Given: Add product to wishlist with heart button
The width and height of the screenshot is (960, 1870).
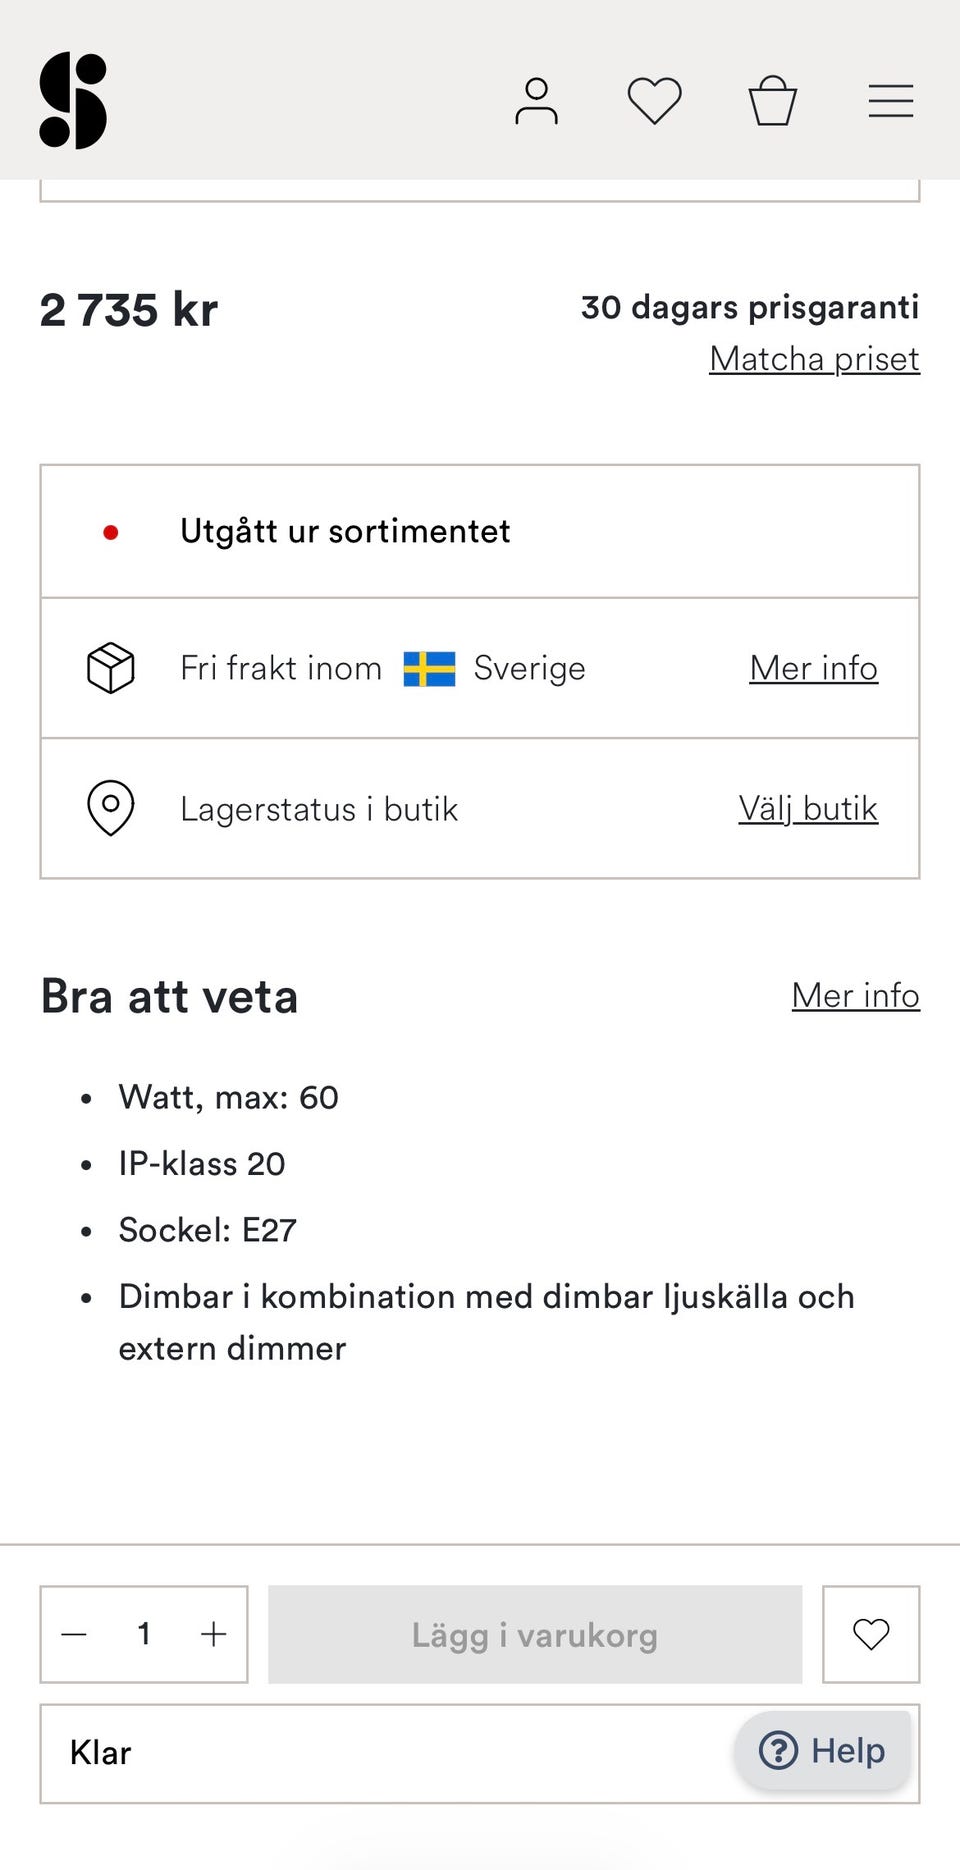Looking at the screenshot, I should coord(871,1635).
